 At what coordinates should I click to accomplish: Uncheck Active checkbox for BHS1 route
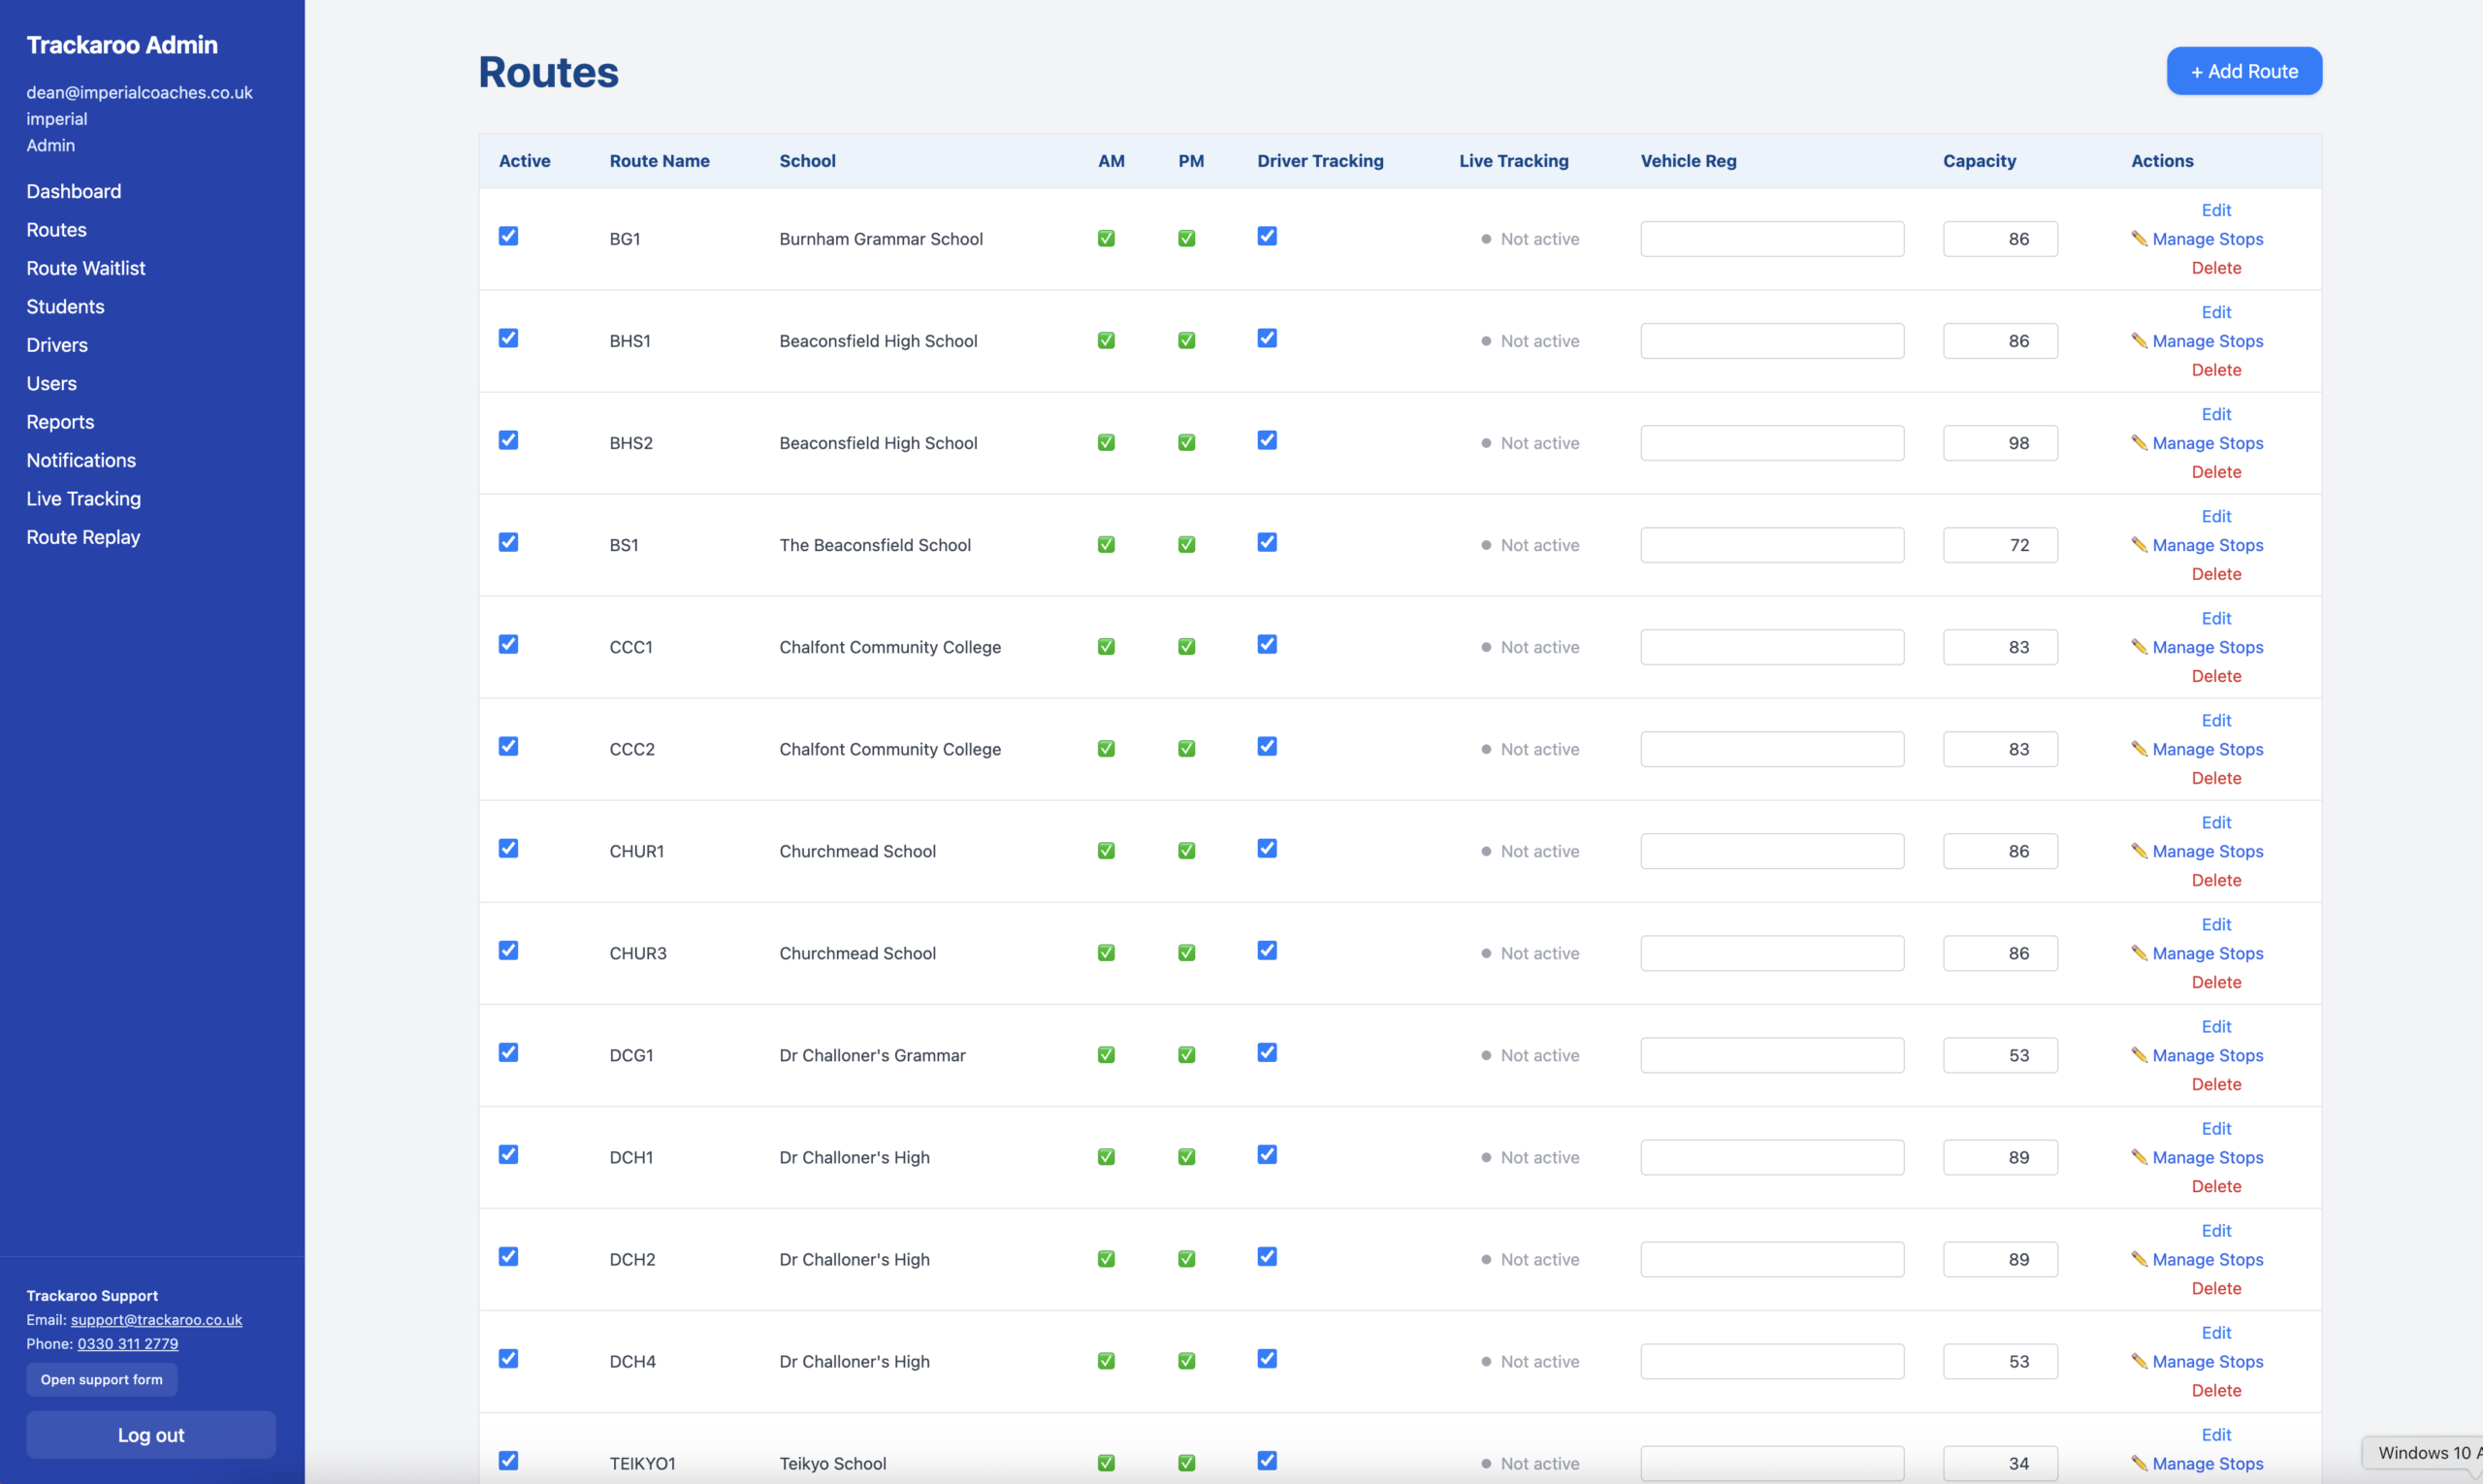[508, 338]
